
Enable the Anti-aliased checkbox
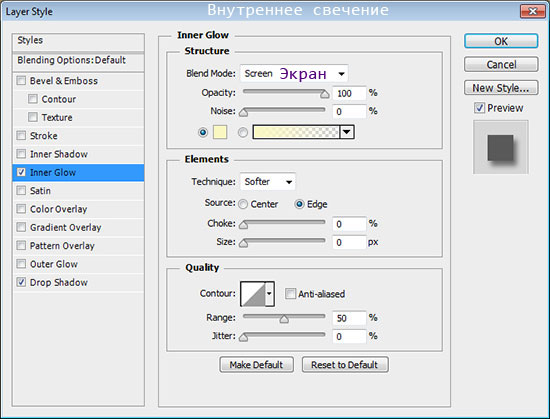290,293
